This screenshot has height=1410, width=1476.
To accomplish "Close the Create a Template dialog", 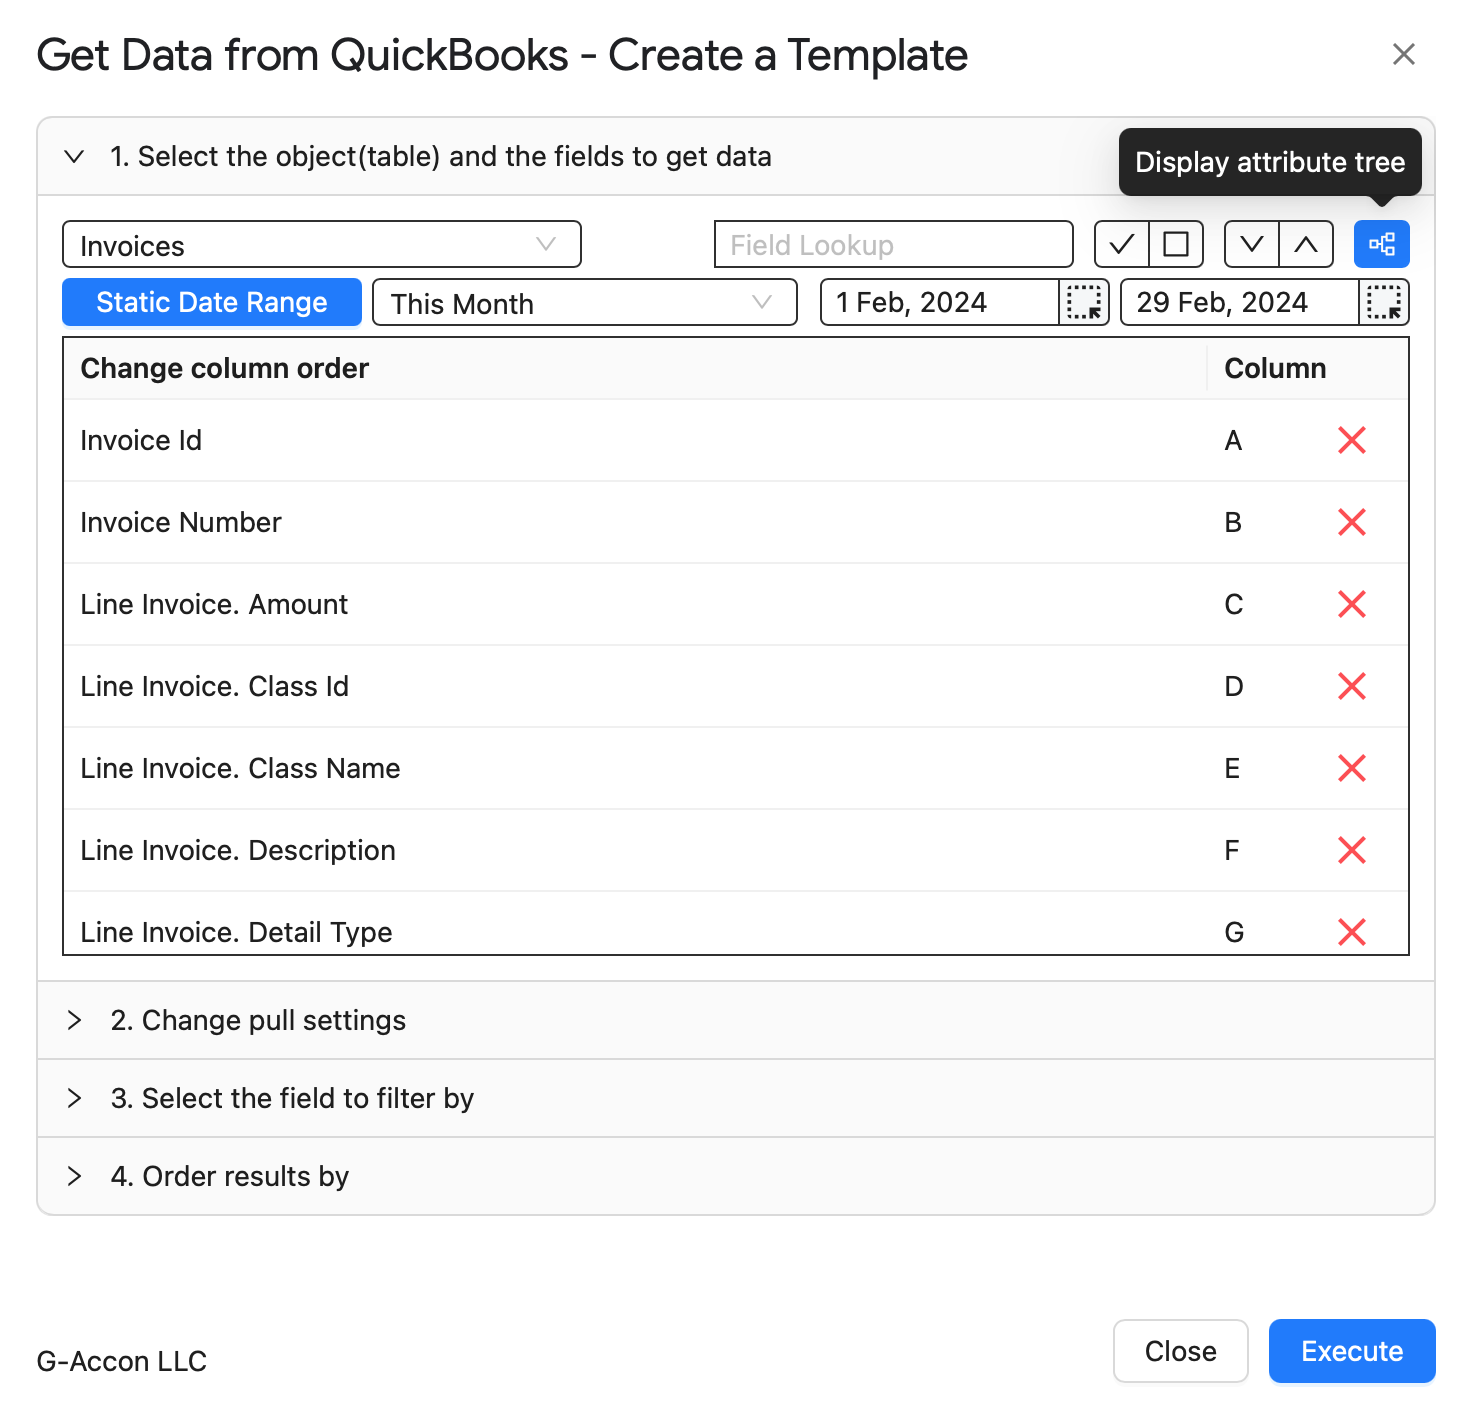I will tap(1403, 54).
